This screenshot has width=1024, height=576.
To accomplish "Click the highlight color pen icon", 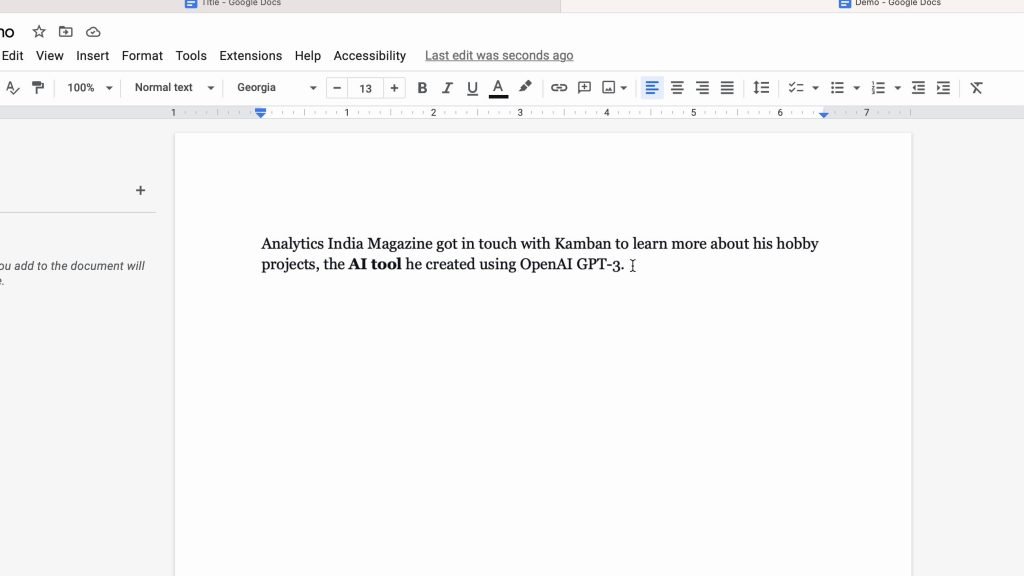I will coord(525,88).
